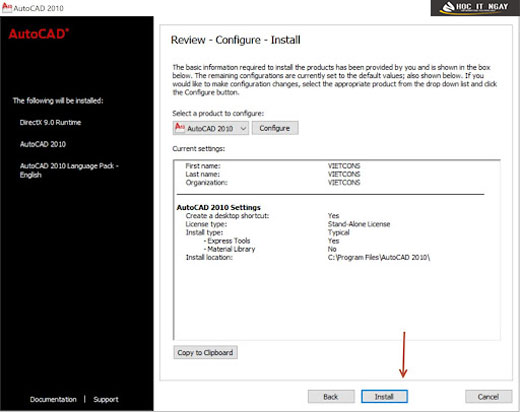
Task: Click the 'Create a desktop shortcut:' label
Action: coord(227,216)
